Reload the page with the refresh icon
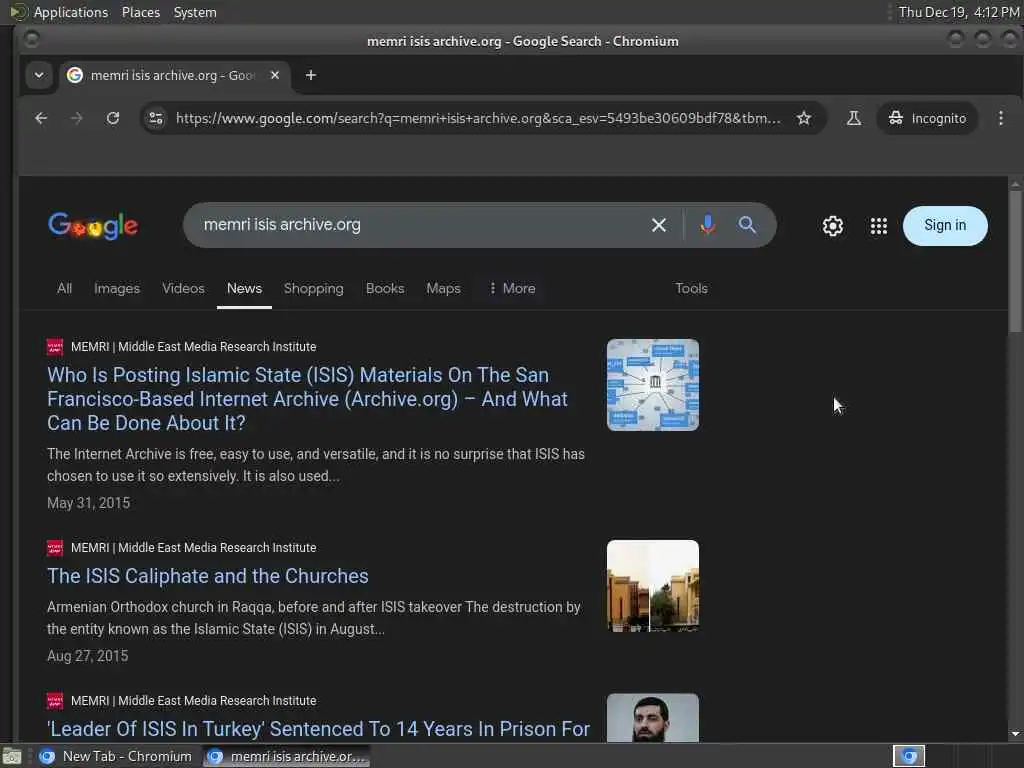Image resolution: width=1024 pixels, height=768 pixels. (x=113, y=118)
